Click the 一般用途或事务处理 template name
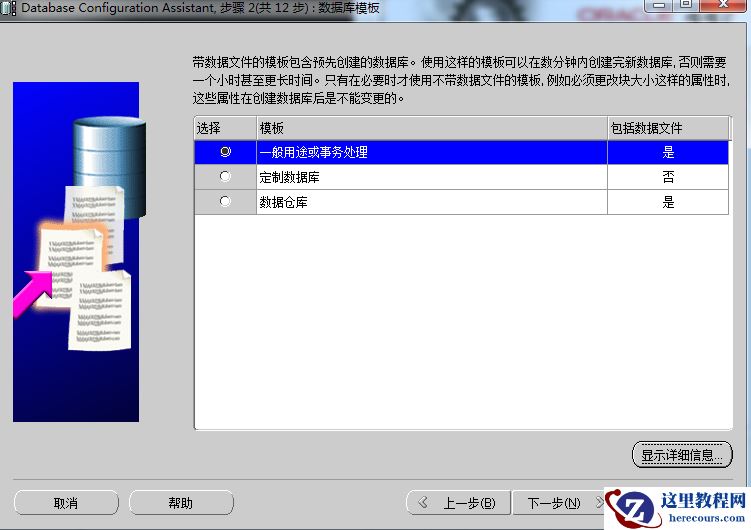Image resolution: width=751 pixels, height=530 pixels. 314,152
